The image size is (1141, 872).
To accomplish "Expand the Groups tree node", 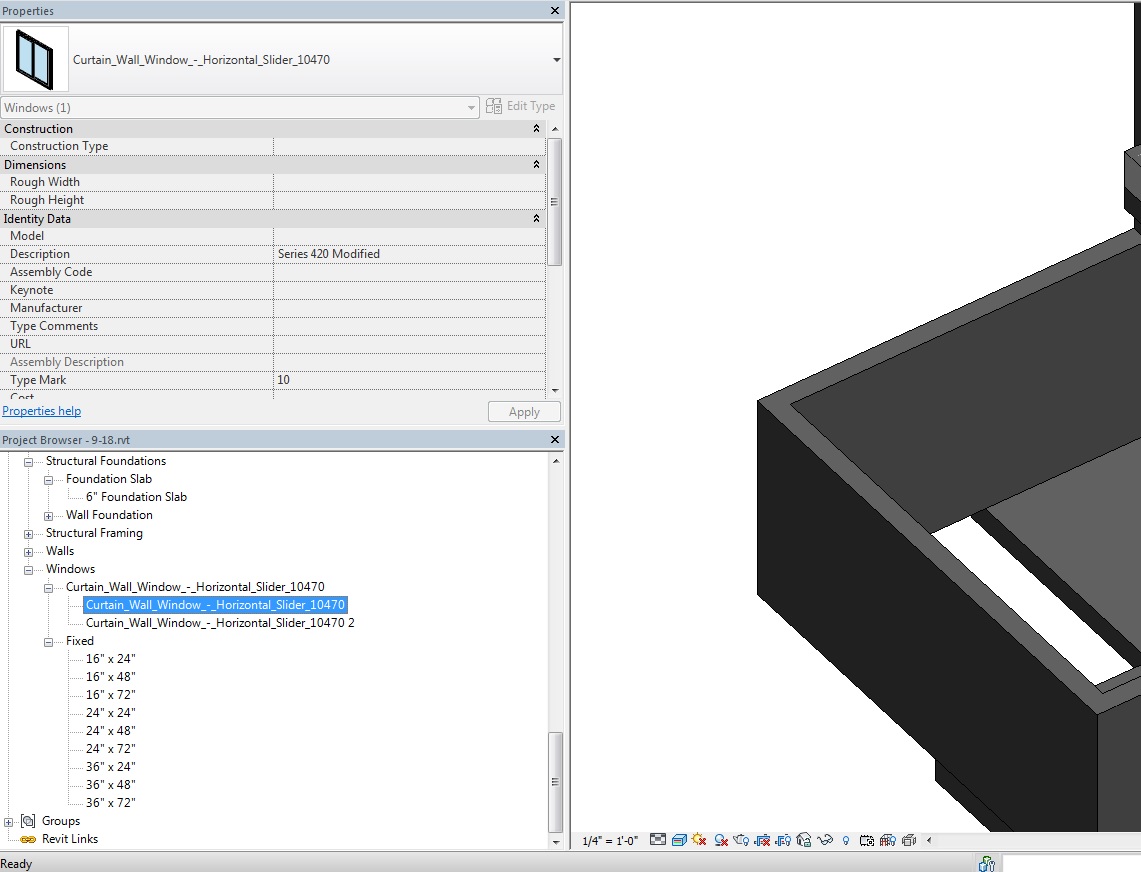I will 9,822.
